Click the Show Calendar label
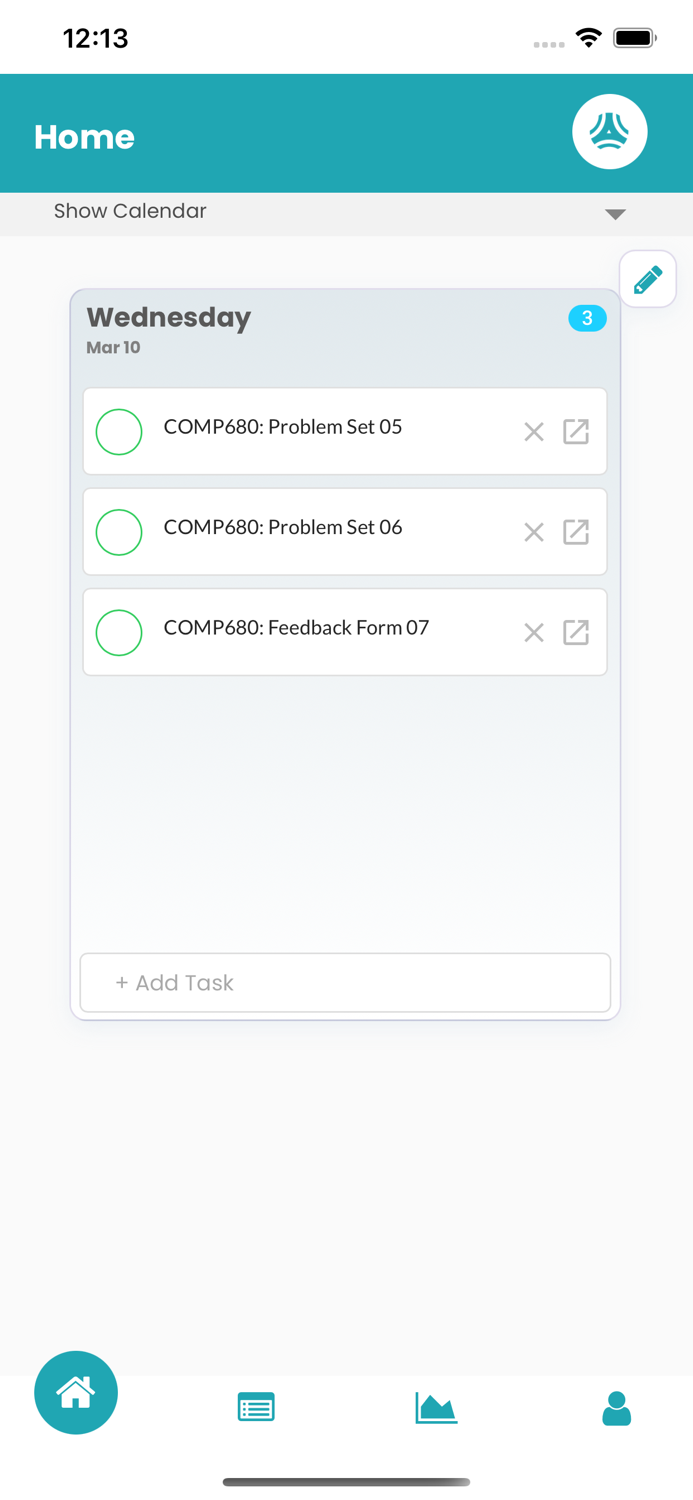This screenshot has height=1500, width=693. pyautogui.click(x=130, y=212)
